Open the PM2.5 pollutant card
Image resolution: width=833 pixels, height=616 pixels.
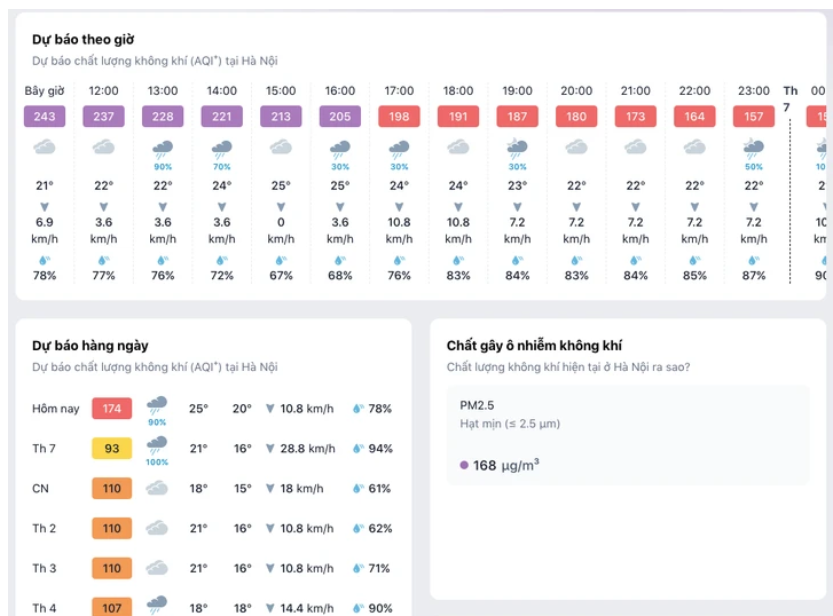click(627, 435)
